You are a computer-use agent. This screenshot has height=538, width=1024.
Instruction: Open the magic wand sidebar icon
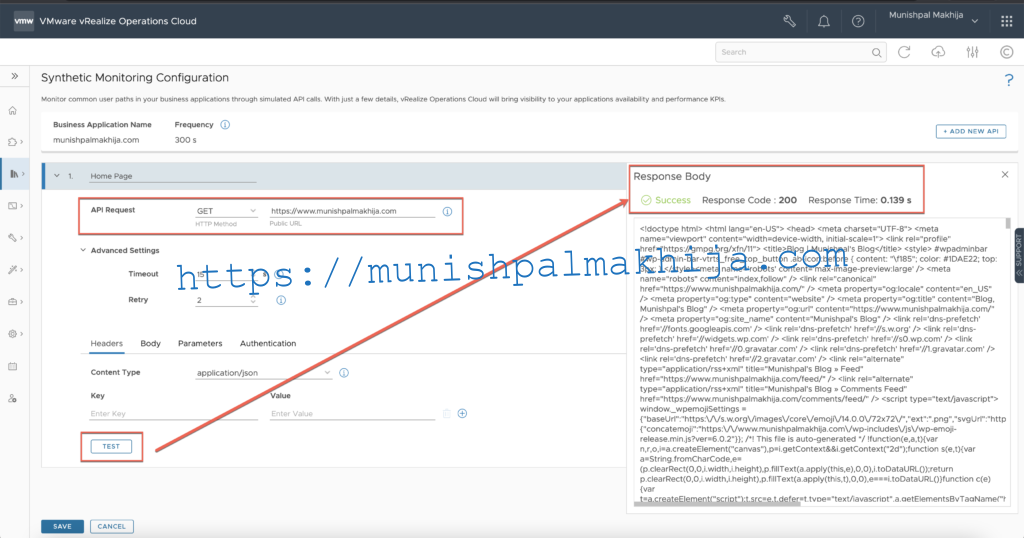[13, 270]
